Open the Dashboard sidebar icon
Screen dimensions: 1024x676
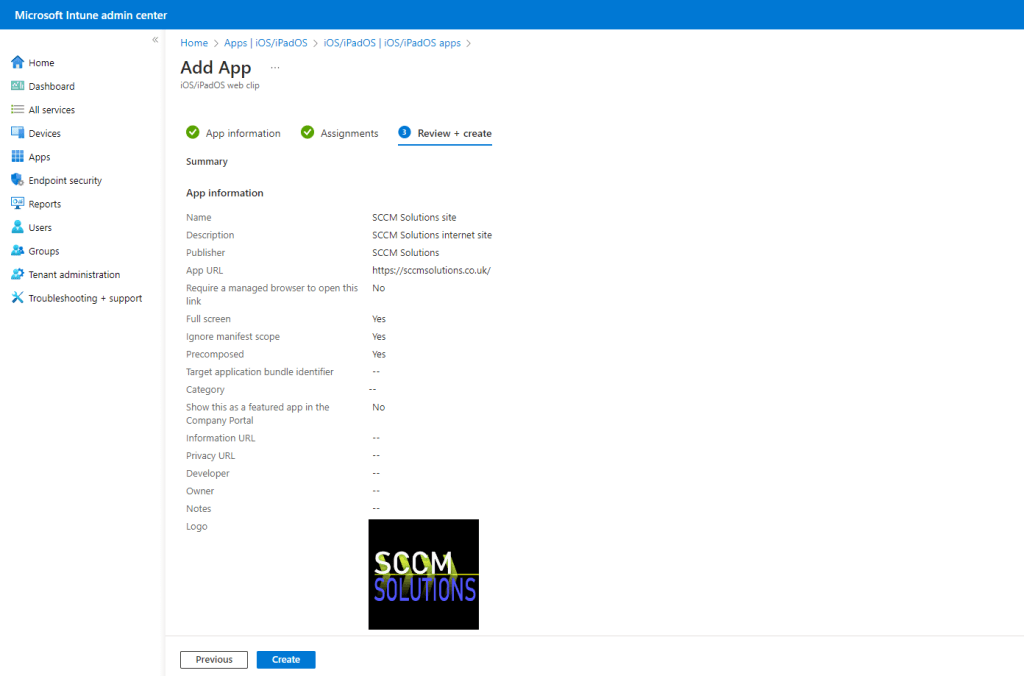point(17,86)
